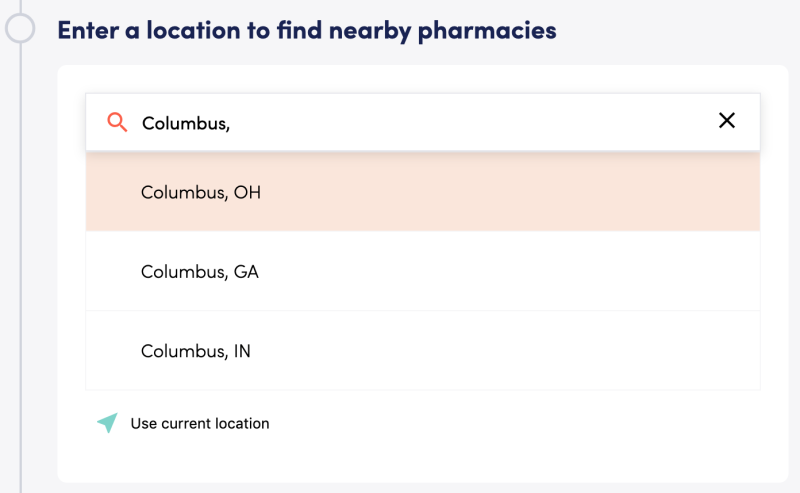Click the teal location arrow icon
The height and width of the screenshot is (493, 800).
click(x=107, y=423)
